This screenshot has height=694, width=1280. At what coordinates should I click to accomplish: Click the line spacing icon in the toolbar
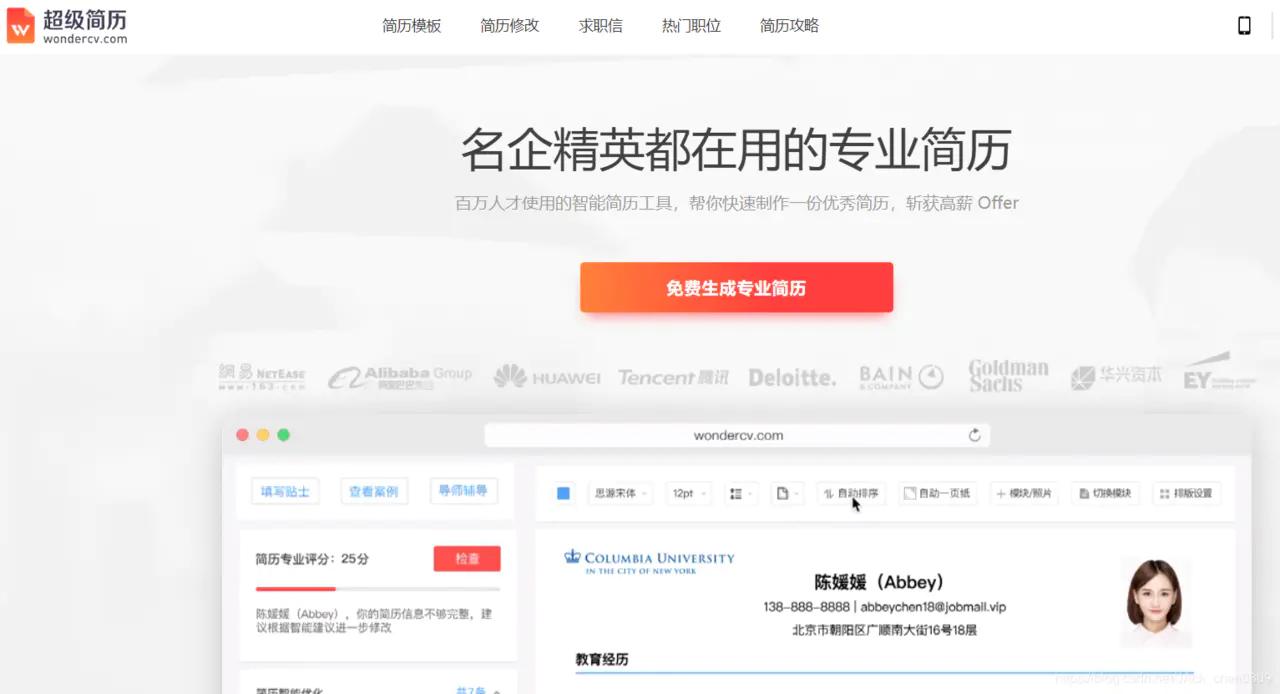click(x=740, y=493)
